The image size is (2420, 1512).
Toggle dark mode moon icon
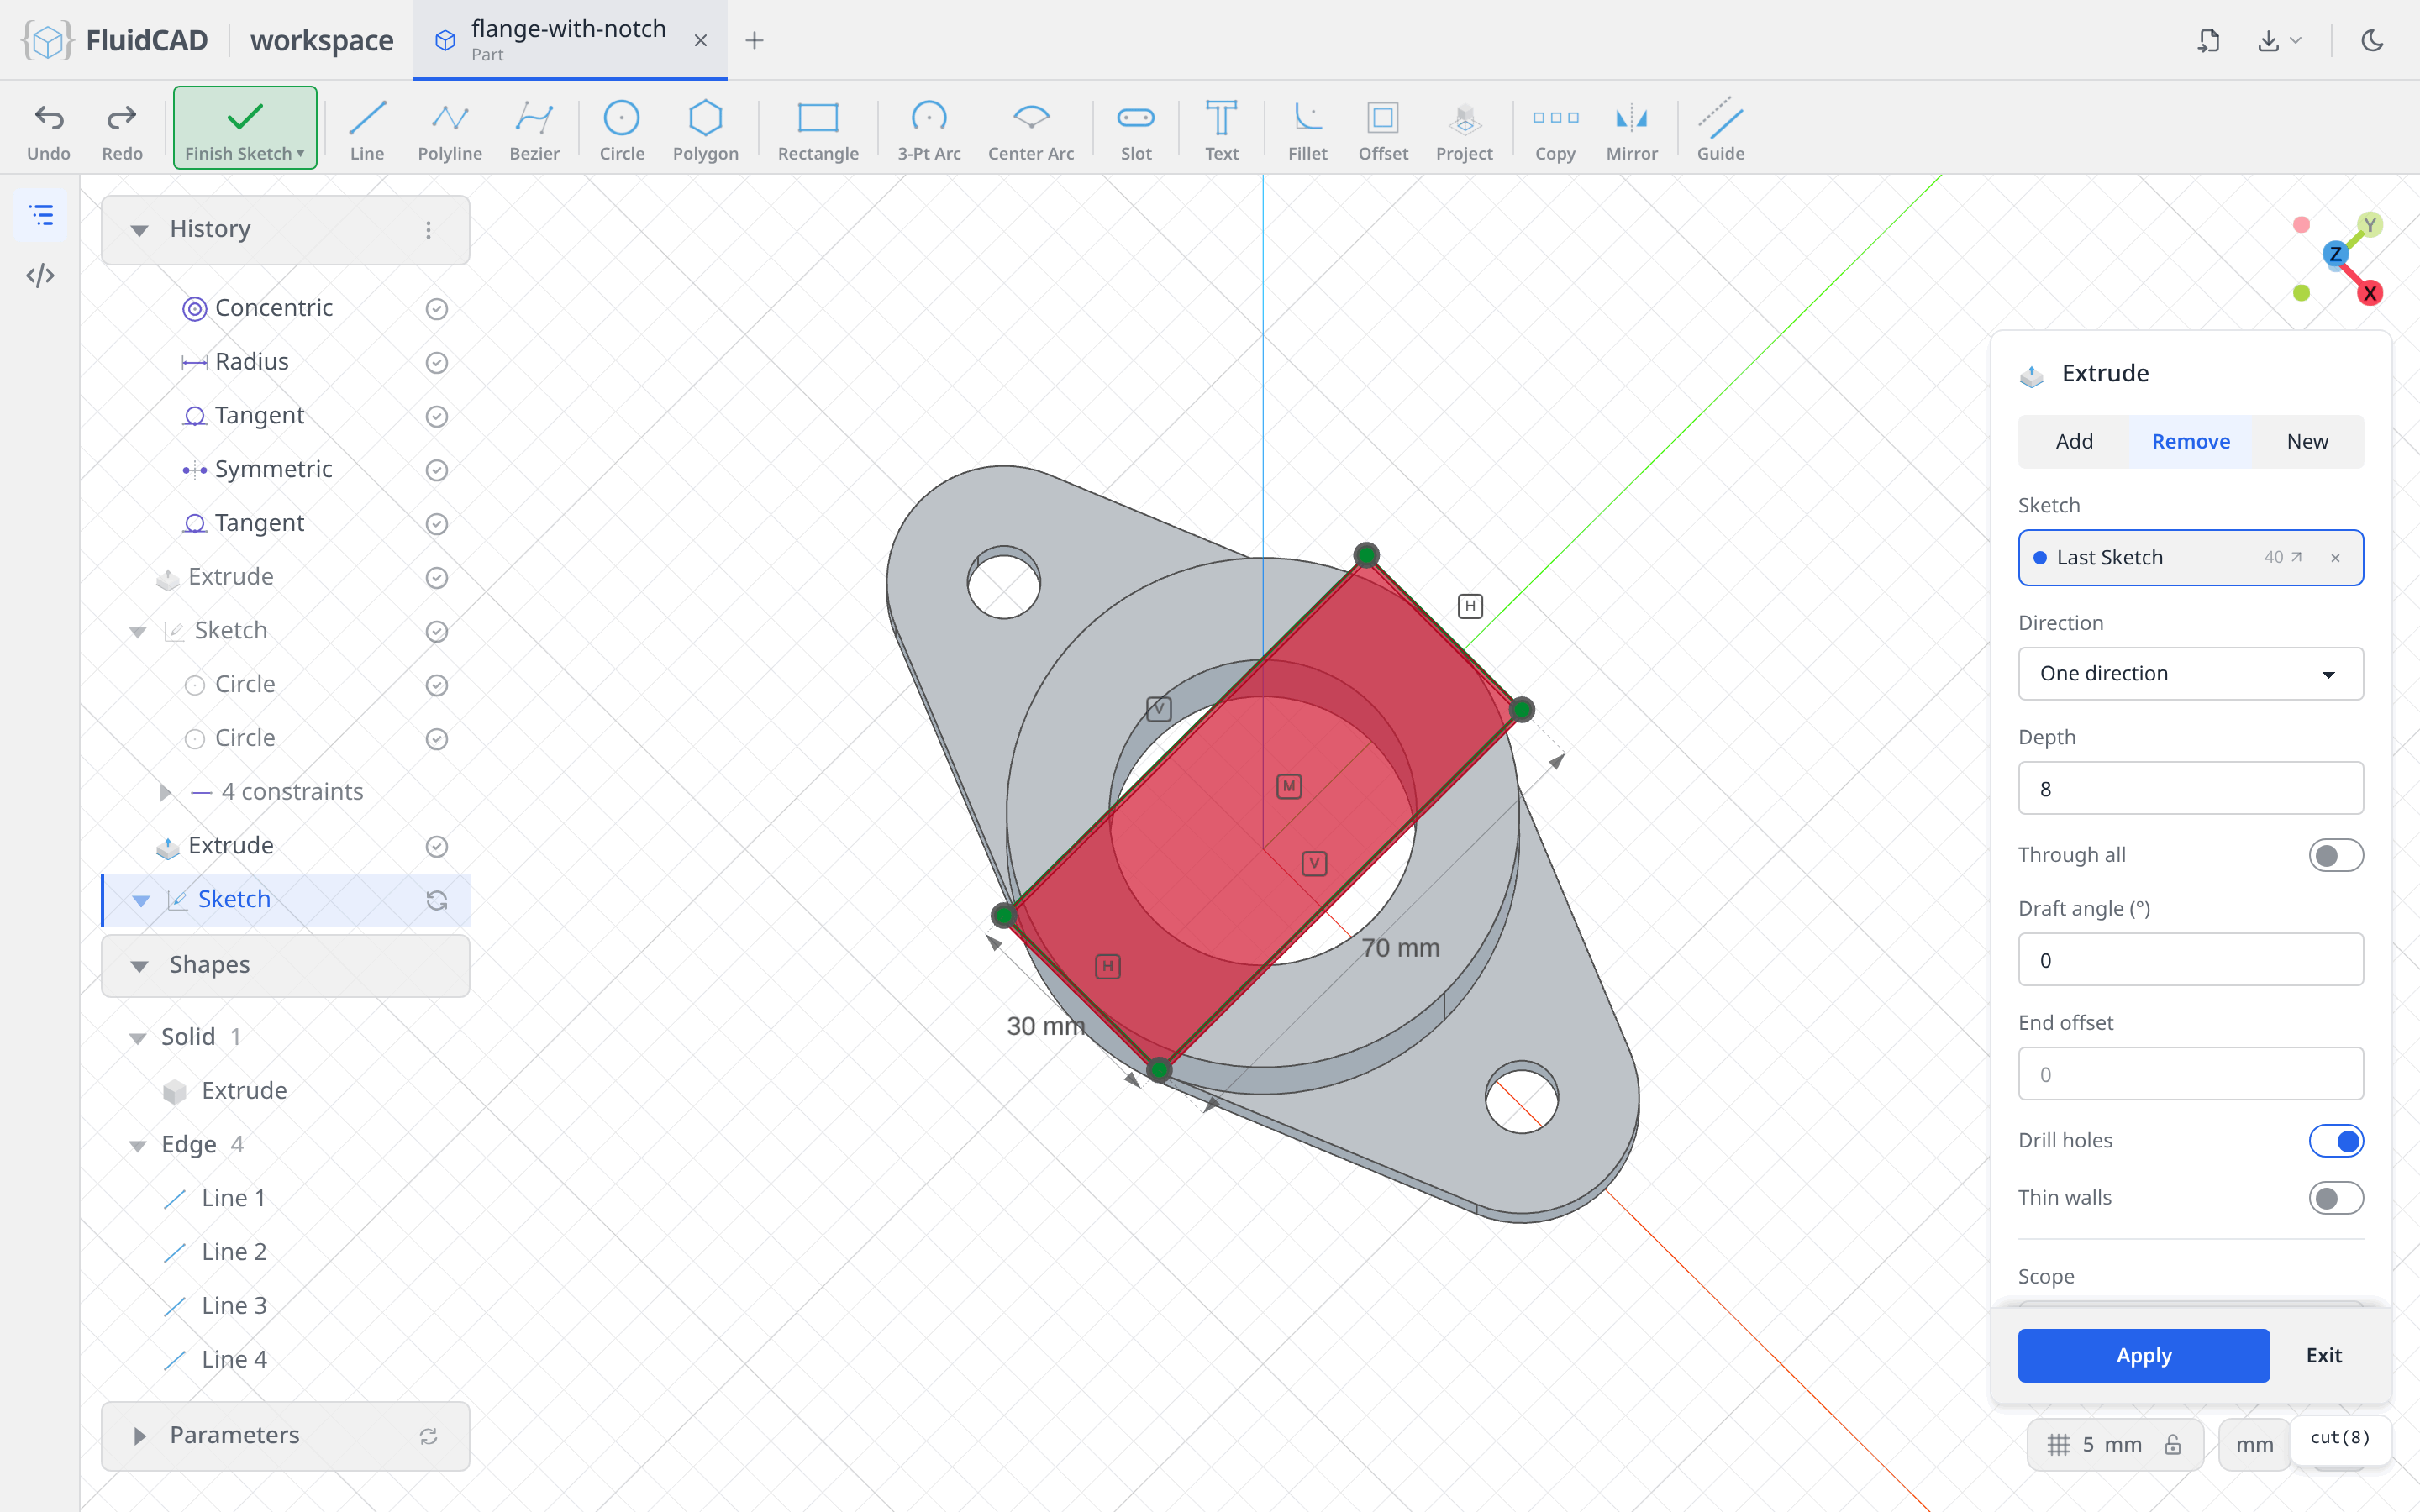click(2372, 40)
